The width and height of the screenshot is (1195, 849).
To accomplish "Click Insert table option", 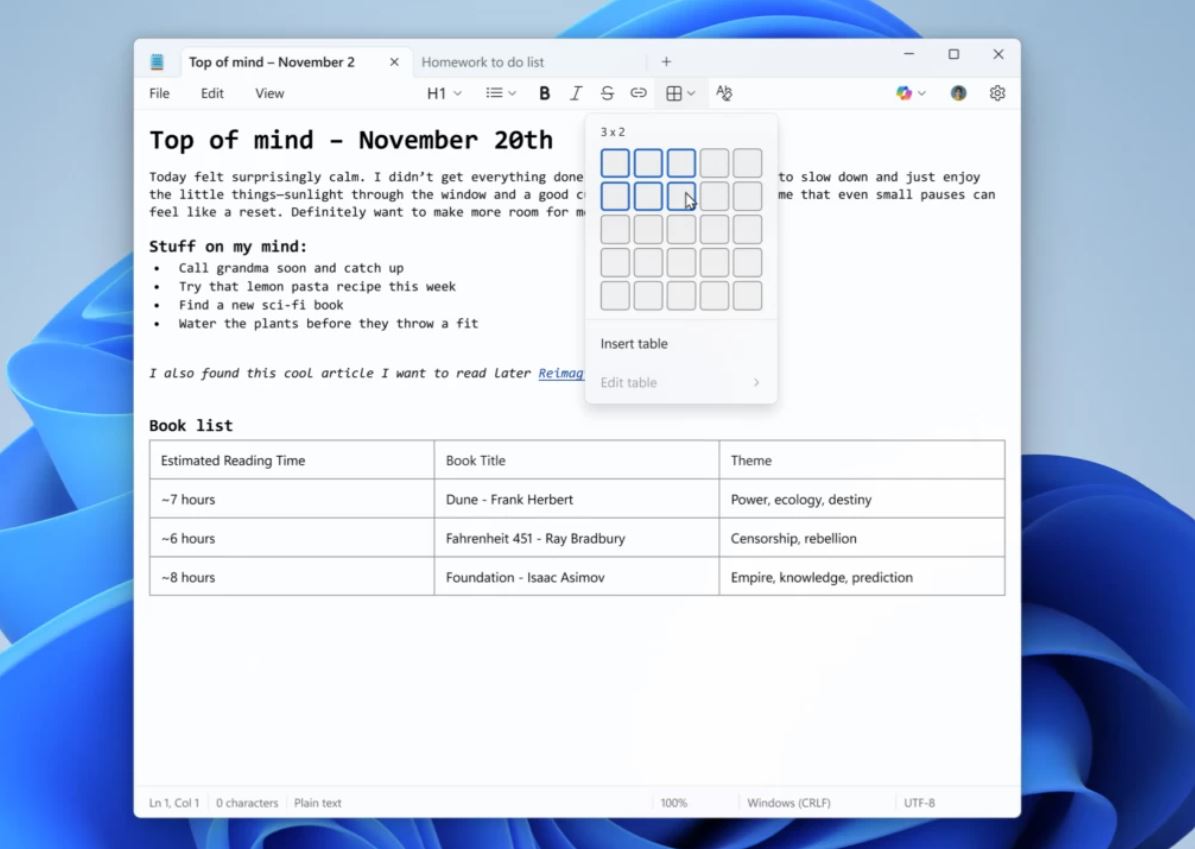I will click(634, 344).
